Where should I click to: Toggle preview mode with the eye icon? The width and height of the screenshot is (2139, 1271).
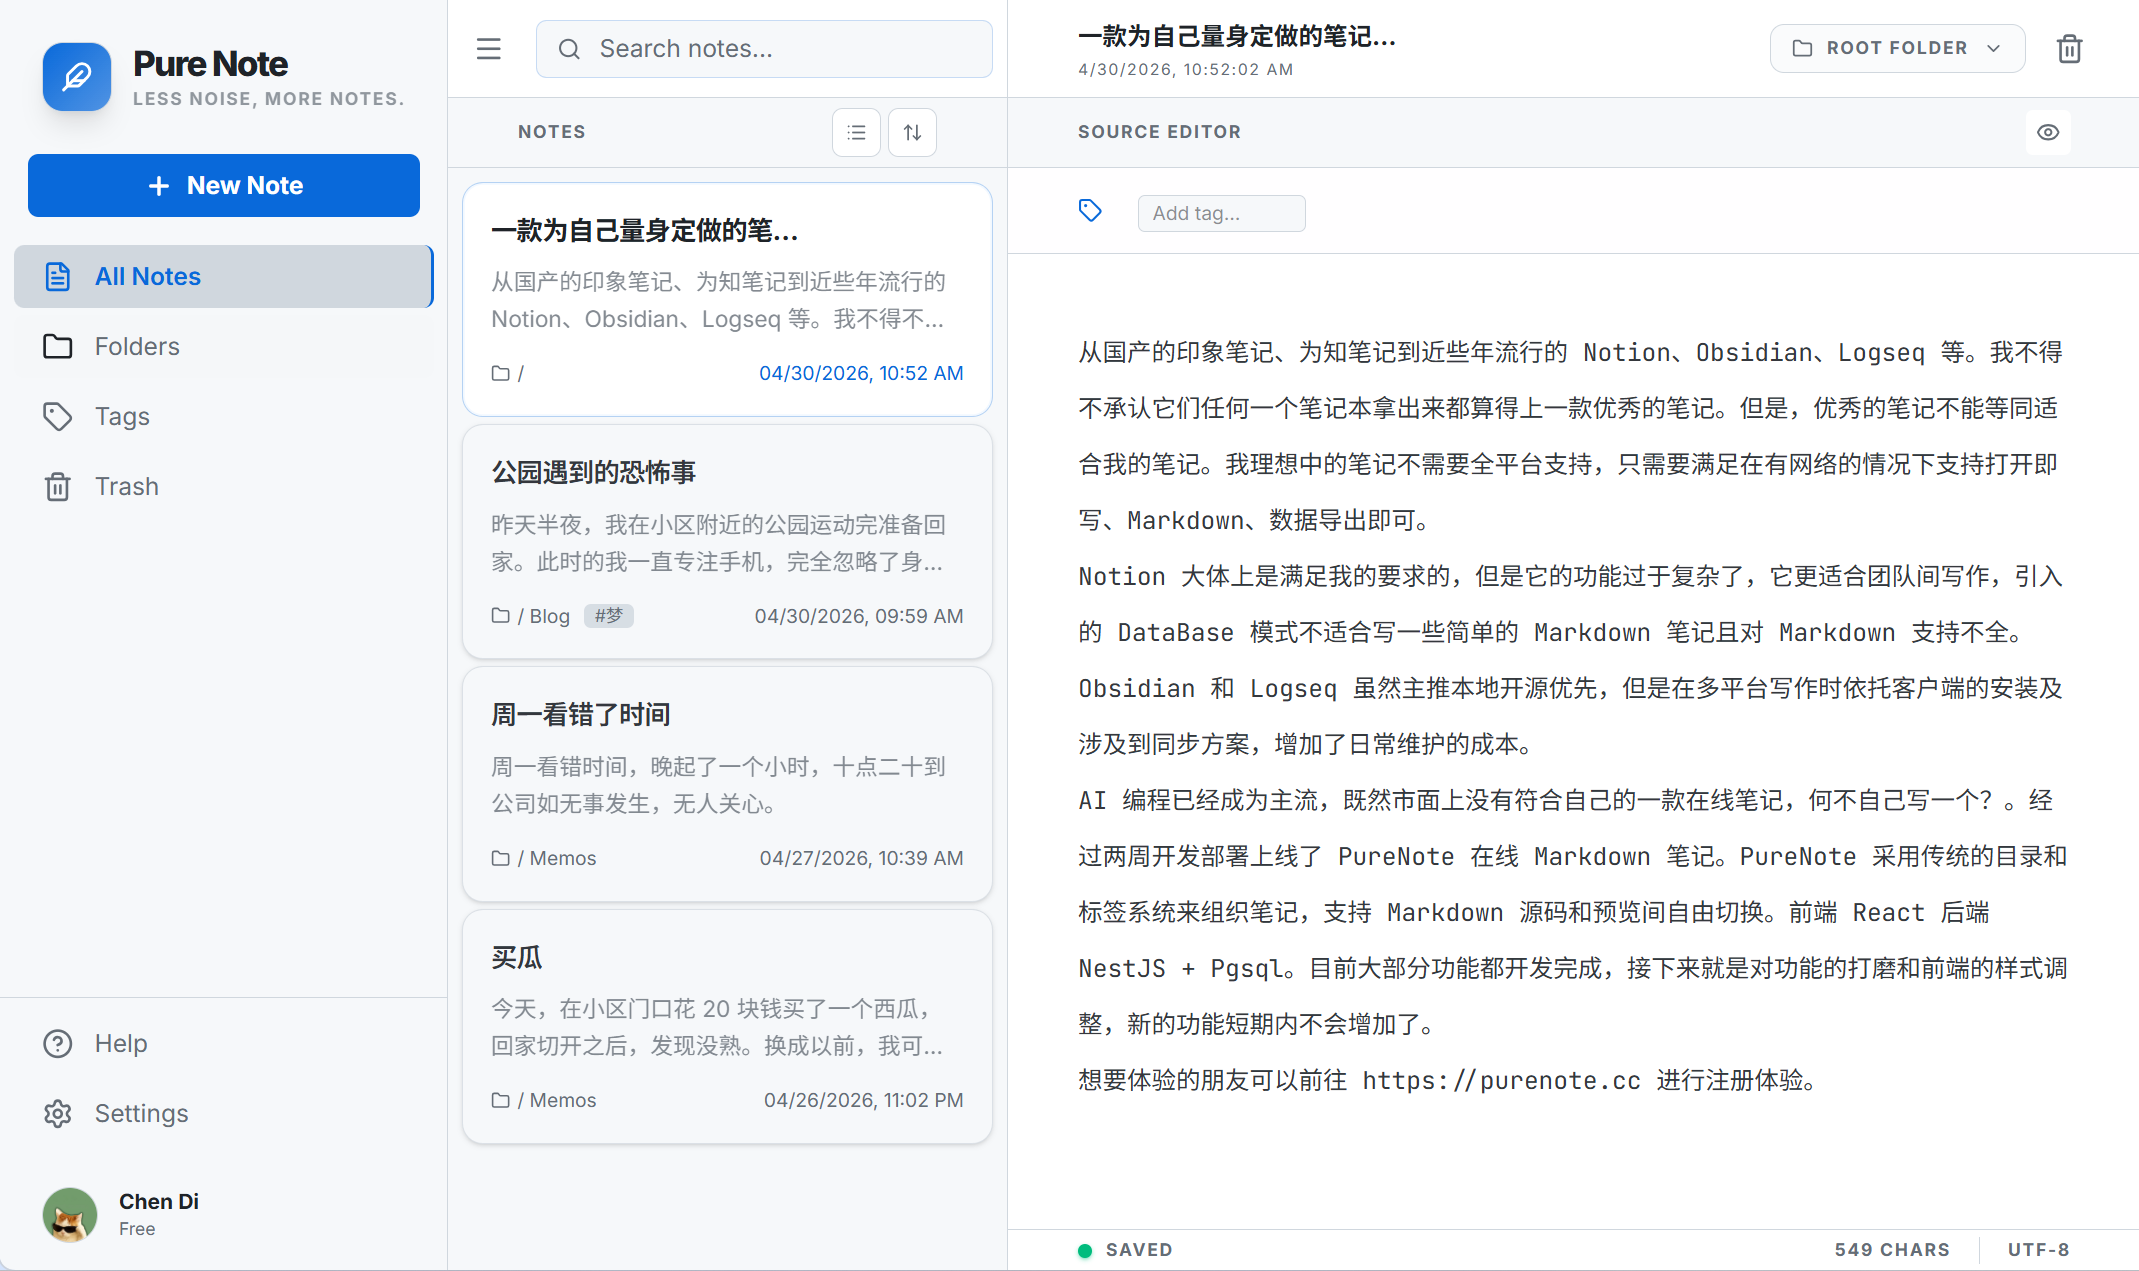point(2048,132)
